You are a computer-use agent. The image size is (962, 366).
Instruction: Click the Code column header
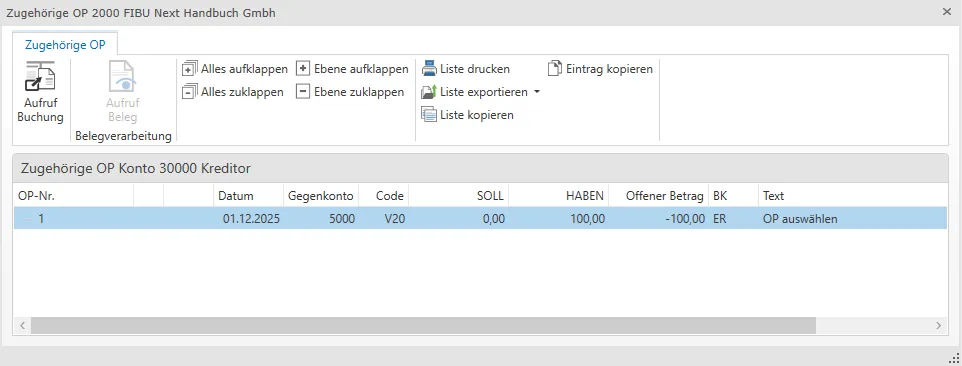pyautogui.click(x=383, y=196)
